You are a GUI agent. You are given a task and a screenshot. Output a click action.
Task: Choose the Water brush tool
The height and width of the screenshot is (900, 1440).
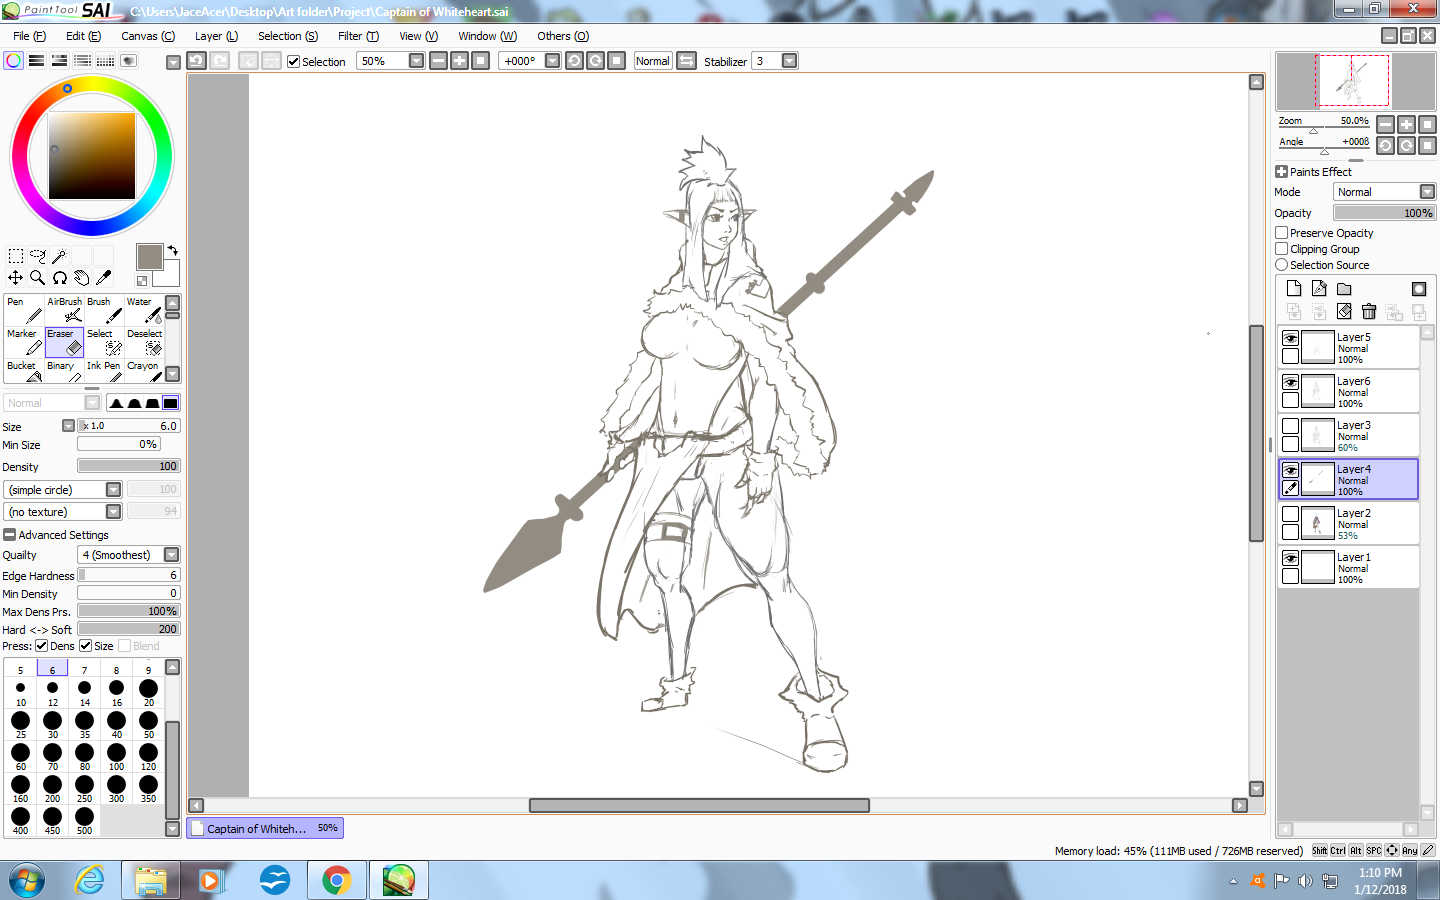144,310
